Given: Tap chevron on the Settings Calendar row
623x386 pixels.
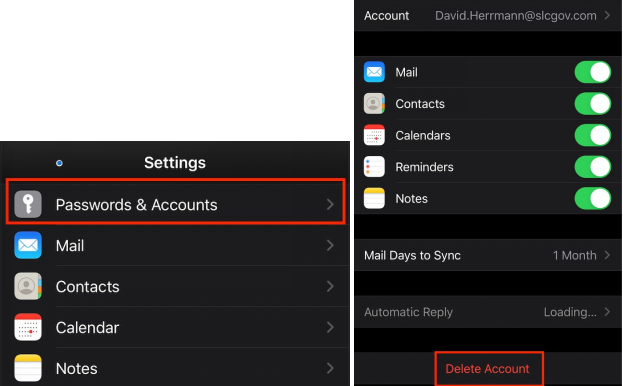Looking at the screenshot, I should [x=330, y=327].
